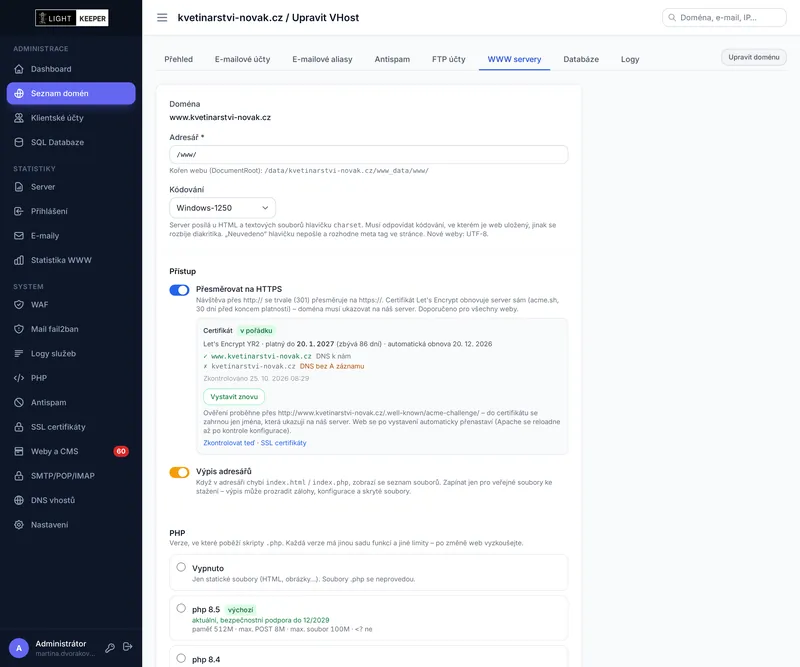
Task: Open Nastavení in the sidebar
Action: tap(71, 525)
